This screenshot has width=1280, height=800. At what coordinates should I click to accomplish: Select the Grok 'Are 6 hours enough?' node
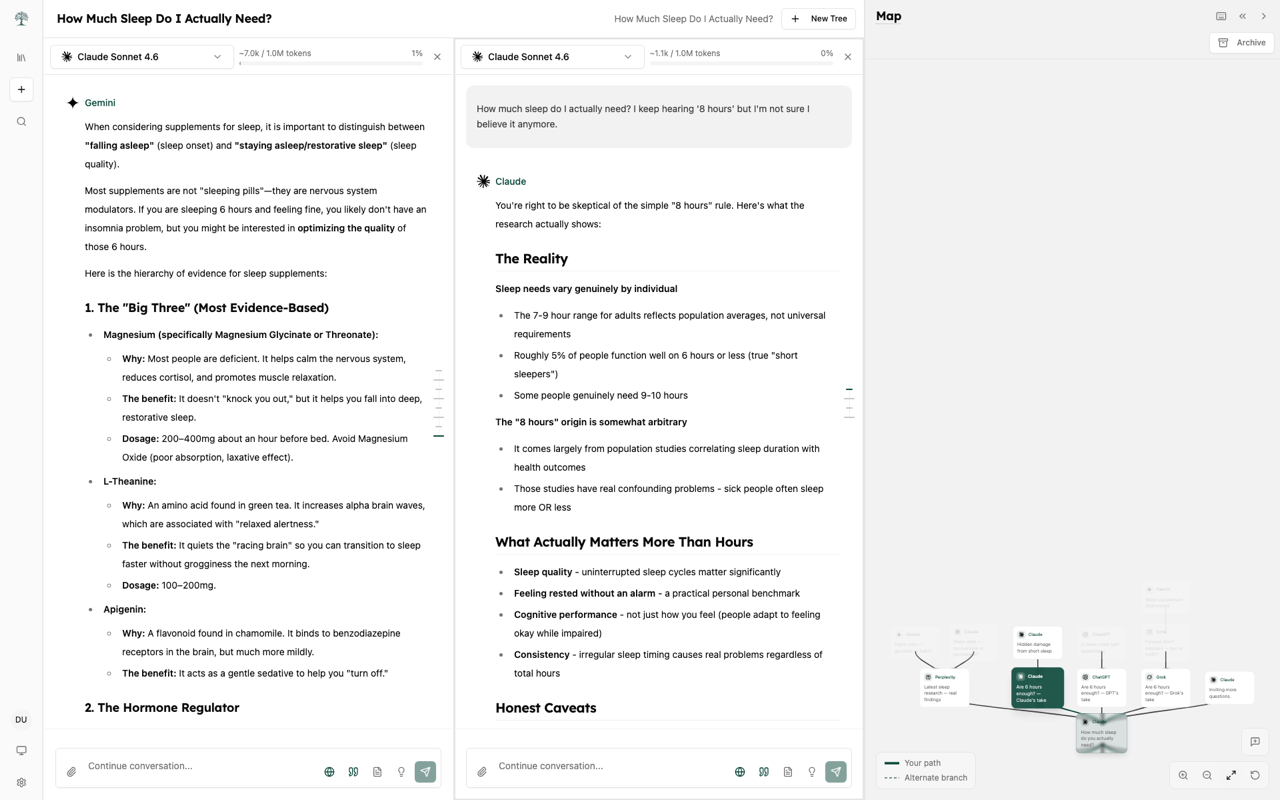[1165, 688]
